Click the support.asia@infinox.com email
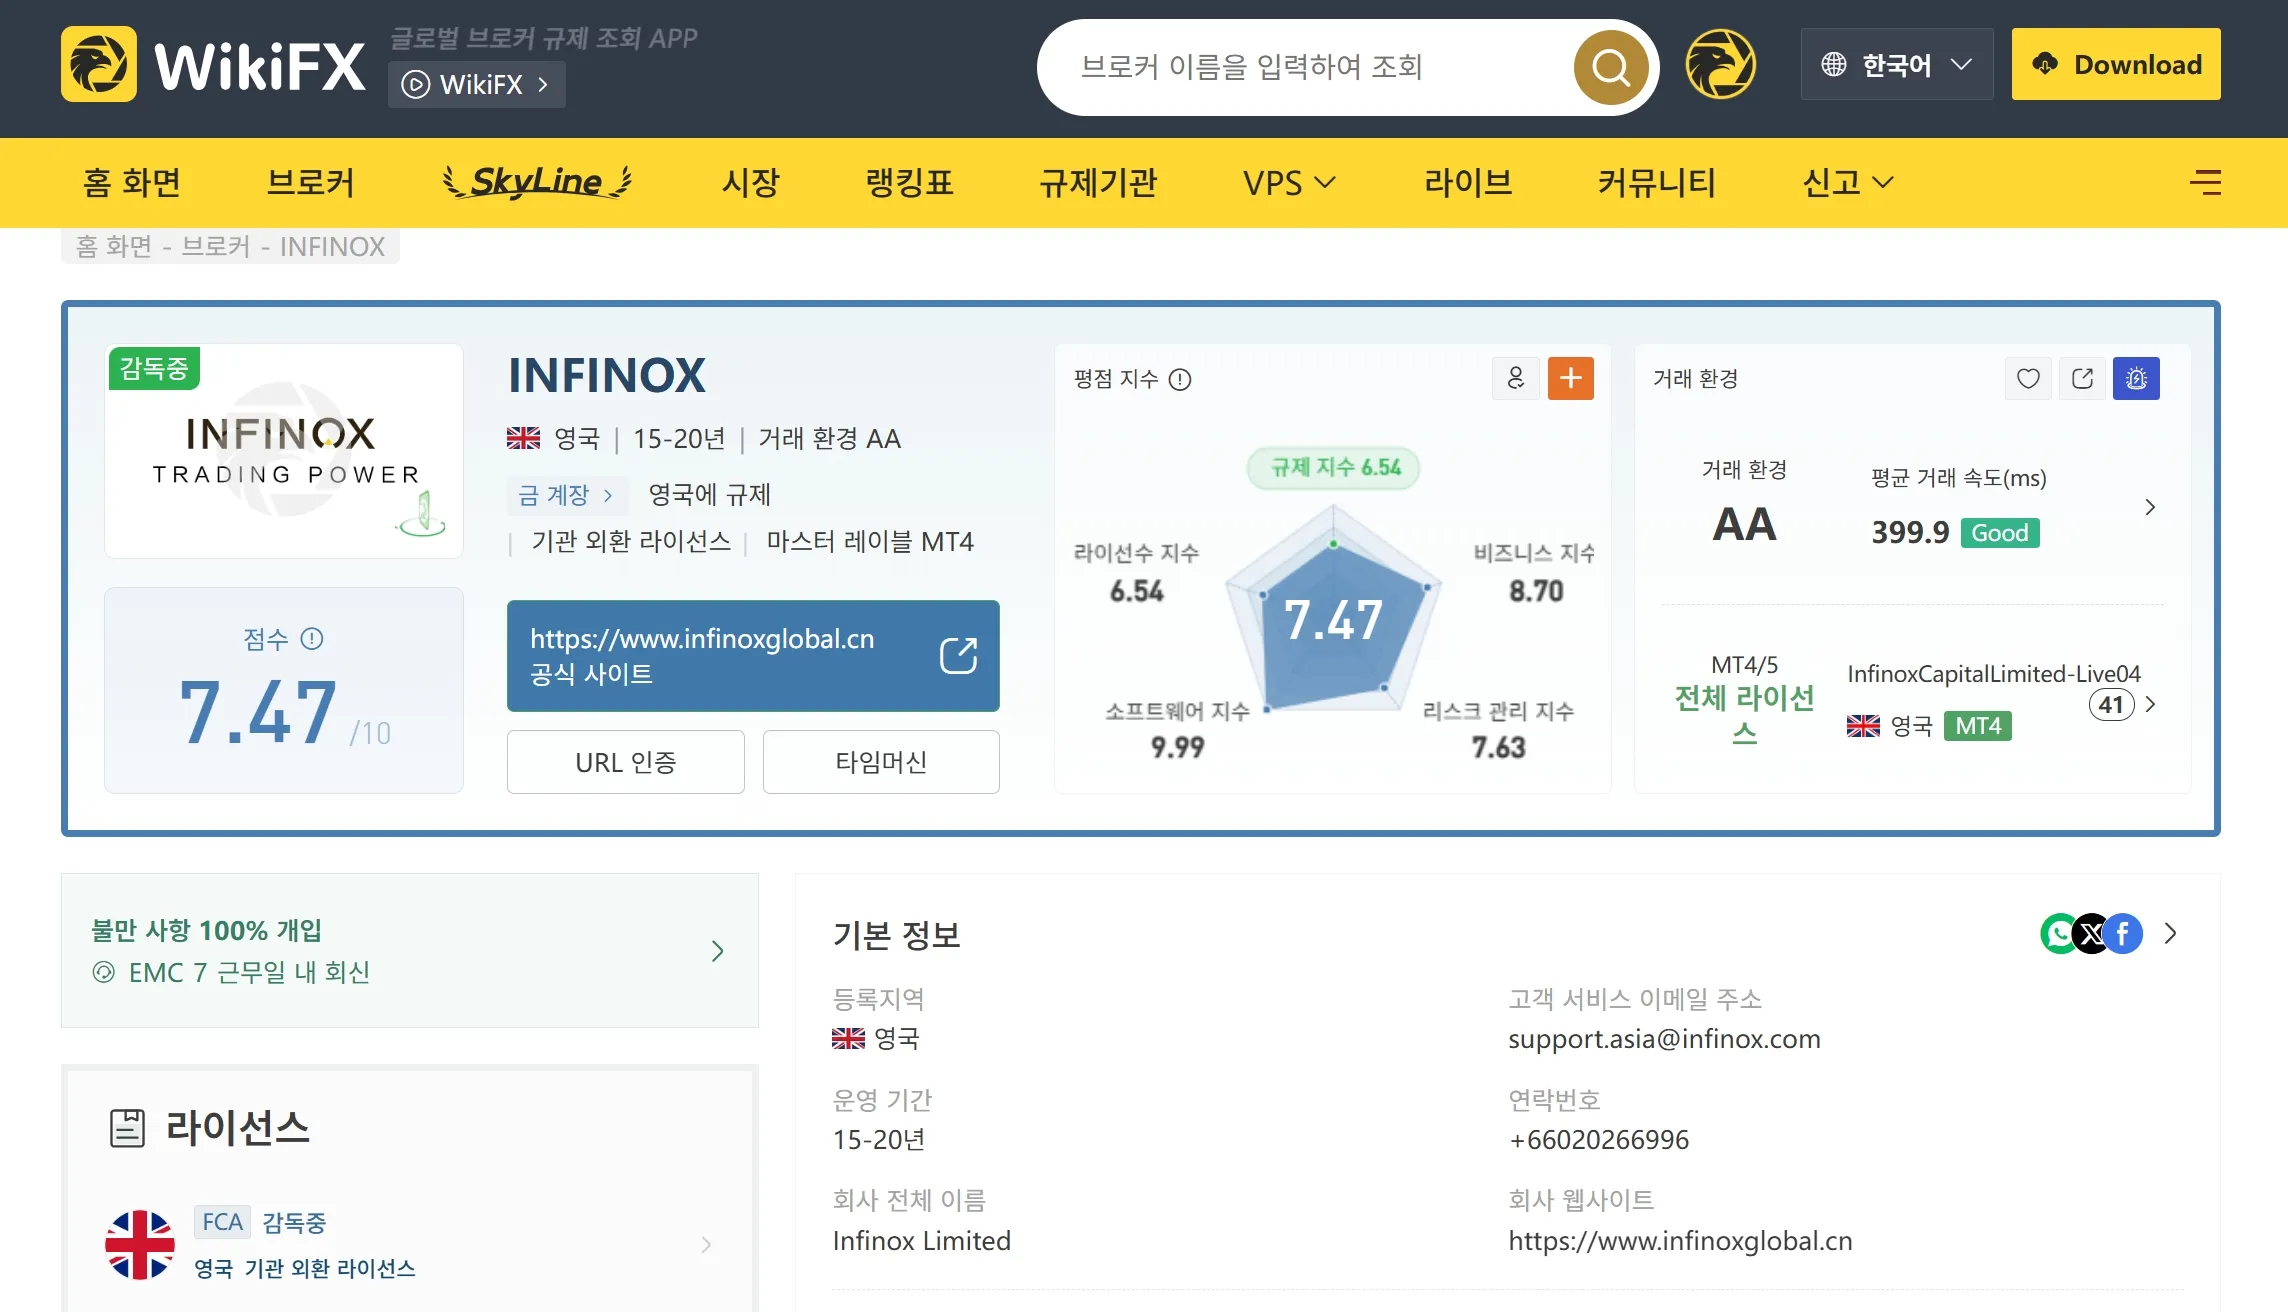 pyautogui.click(x=1664, y=1039)
